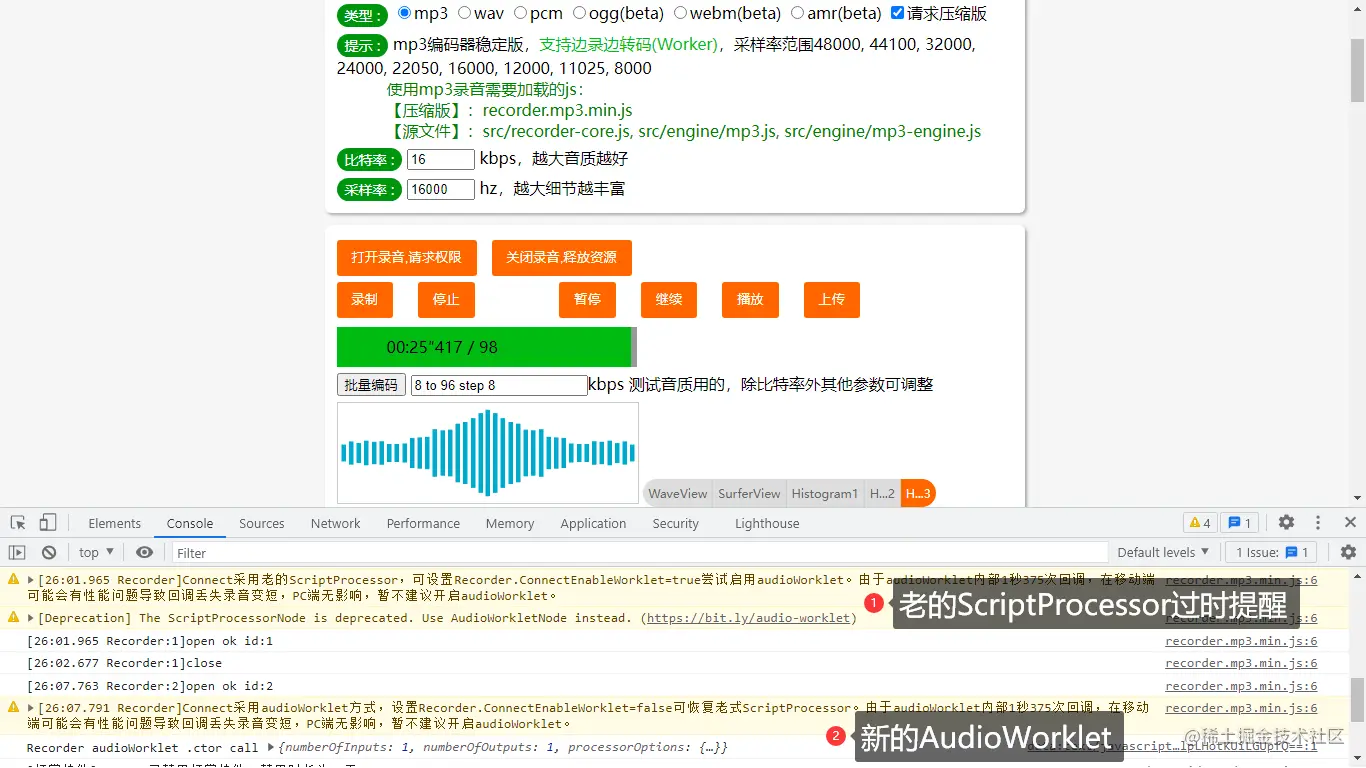Select the WaveView visualization tab

(677, 493)
